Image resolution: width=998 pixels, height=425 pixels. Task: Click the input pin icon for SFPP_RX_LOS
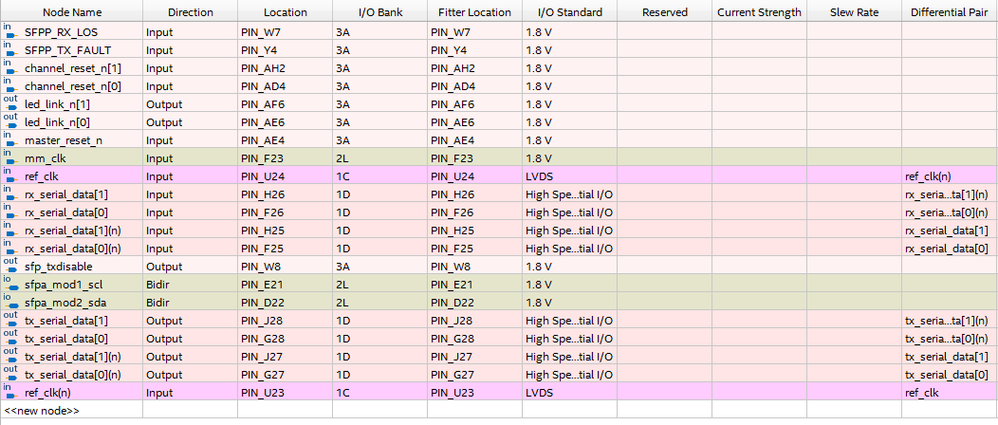click(10, 31)
